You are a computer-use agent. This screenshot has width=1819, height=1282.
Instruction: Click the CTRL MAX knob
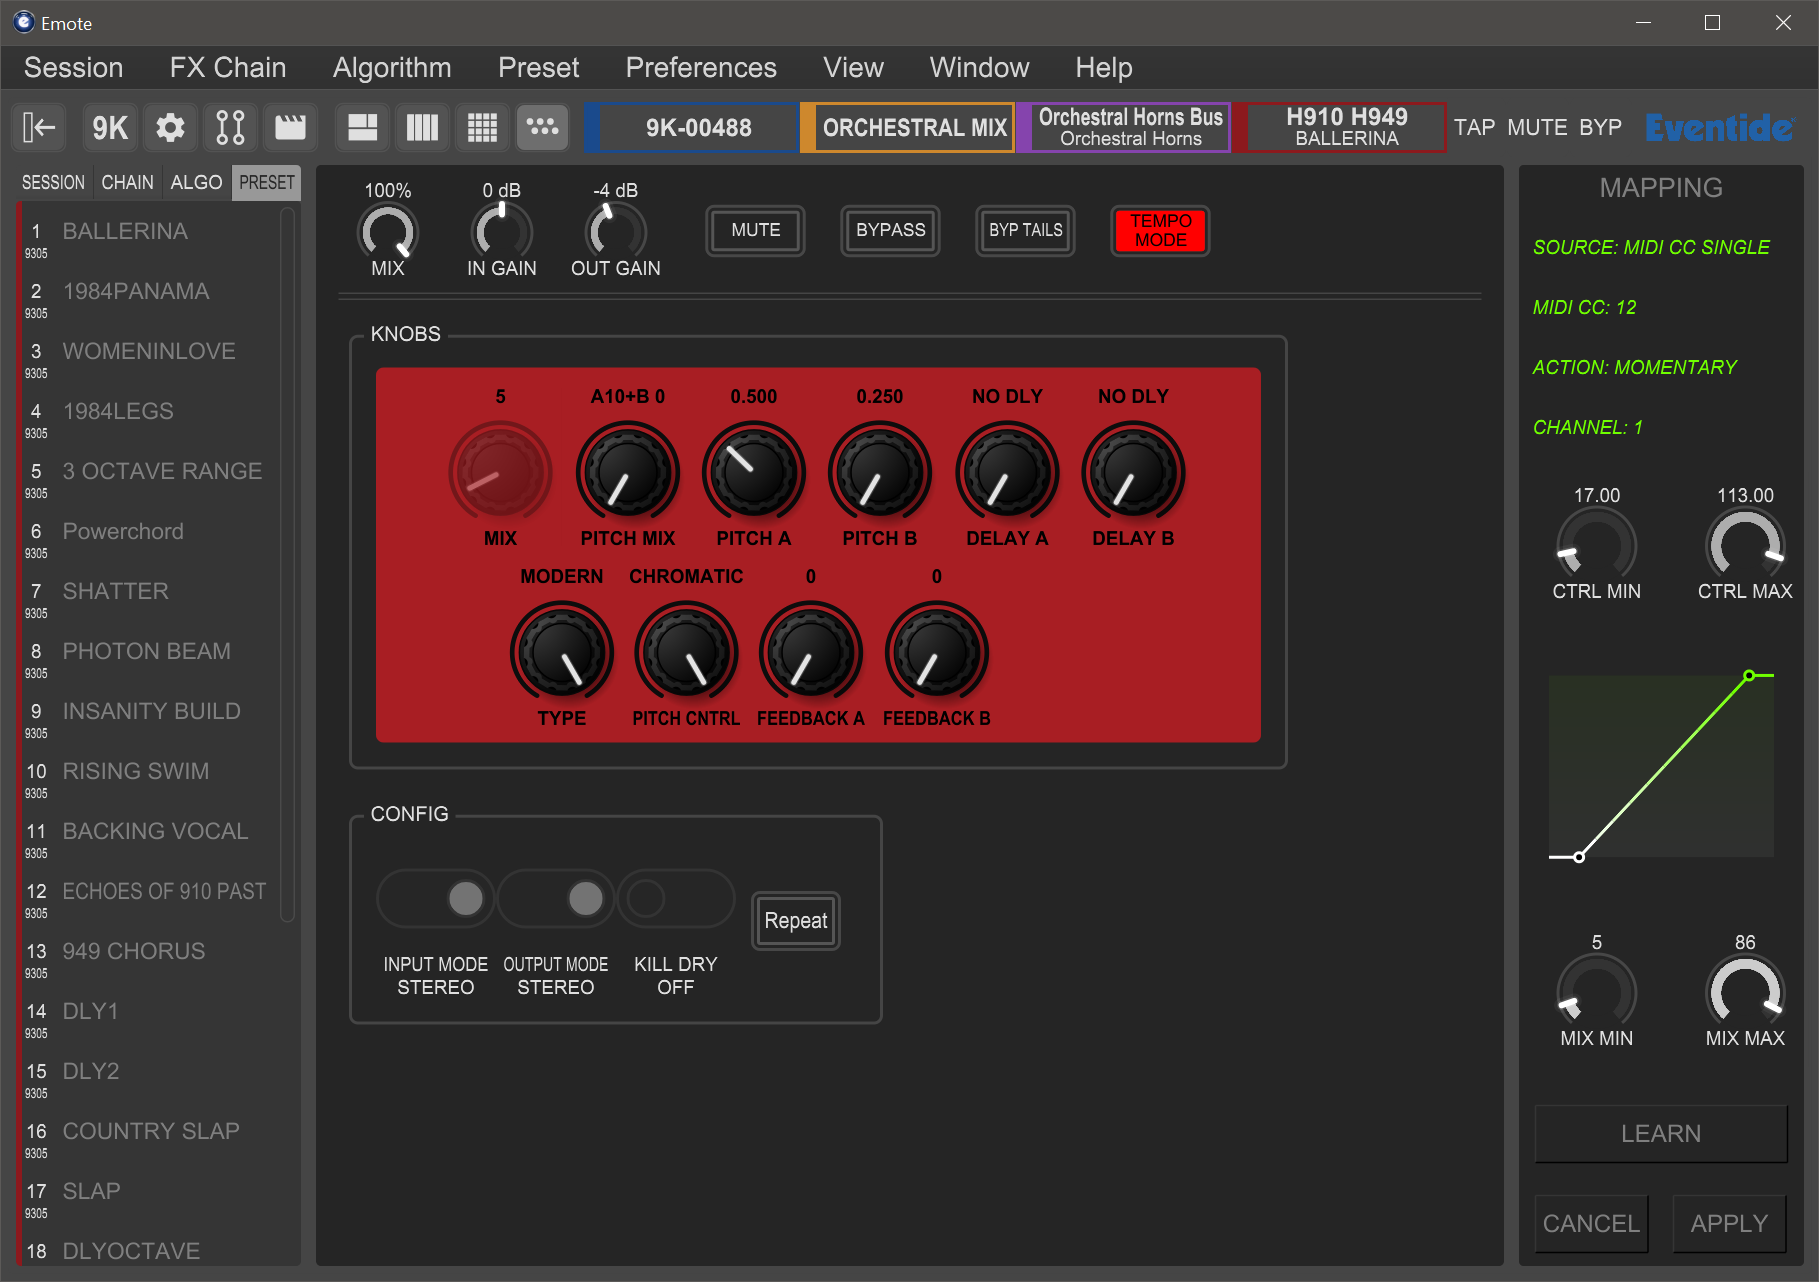tap(1745, 543)
